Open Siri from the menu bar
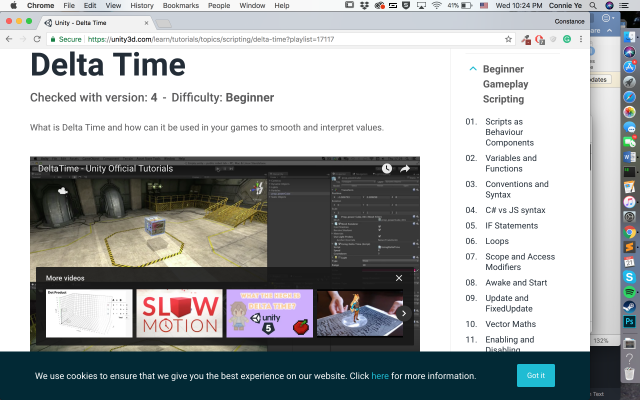The image size is (640, 400). pyautogui.click(x=609, y=5)
